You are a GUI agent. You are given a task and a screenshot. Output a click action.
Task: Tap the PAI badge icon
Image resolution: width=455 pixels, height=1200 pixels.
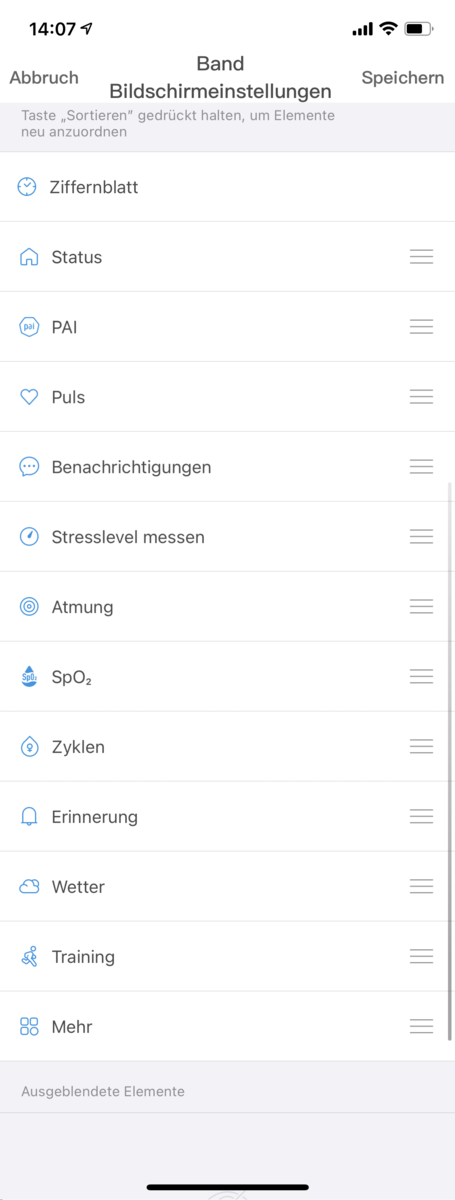click(30, 327)
